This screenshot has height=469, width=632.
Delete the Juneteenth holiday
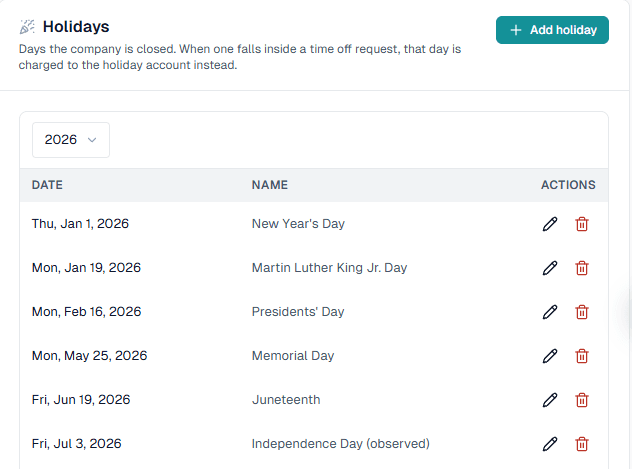(582, 400)
